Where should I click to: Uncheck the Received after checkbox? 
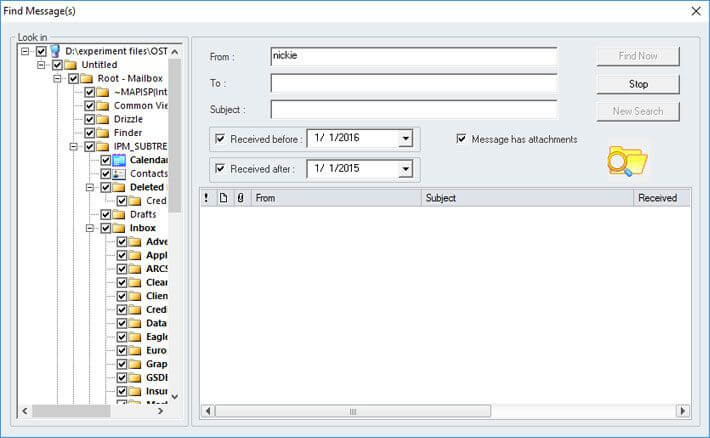(x=220, y=170)
